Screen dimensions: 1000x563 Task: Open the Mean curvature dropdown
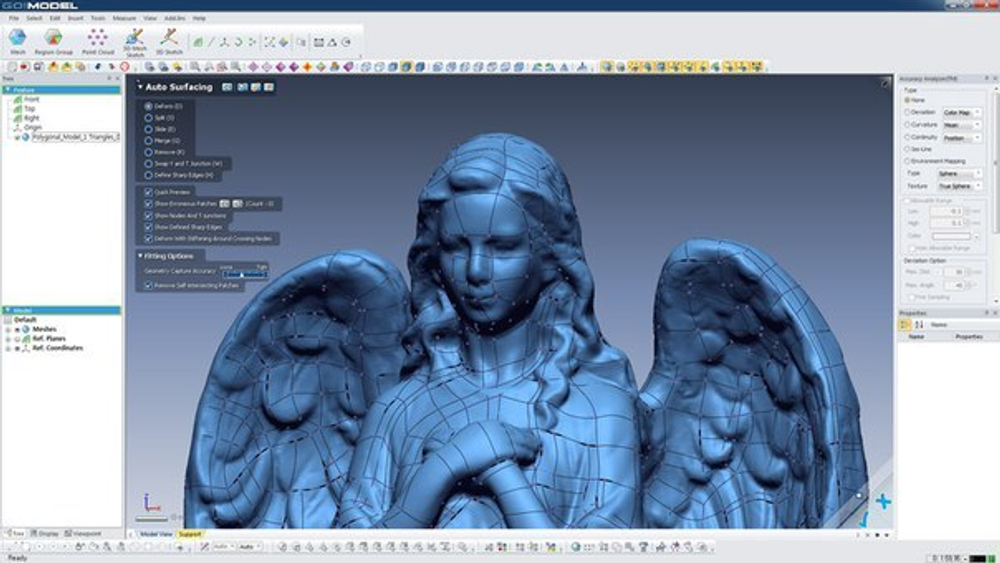point(962,125)
